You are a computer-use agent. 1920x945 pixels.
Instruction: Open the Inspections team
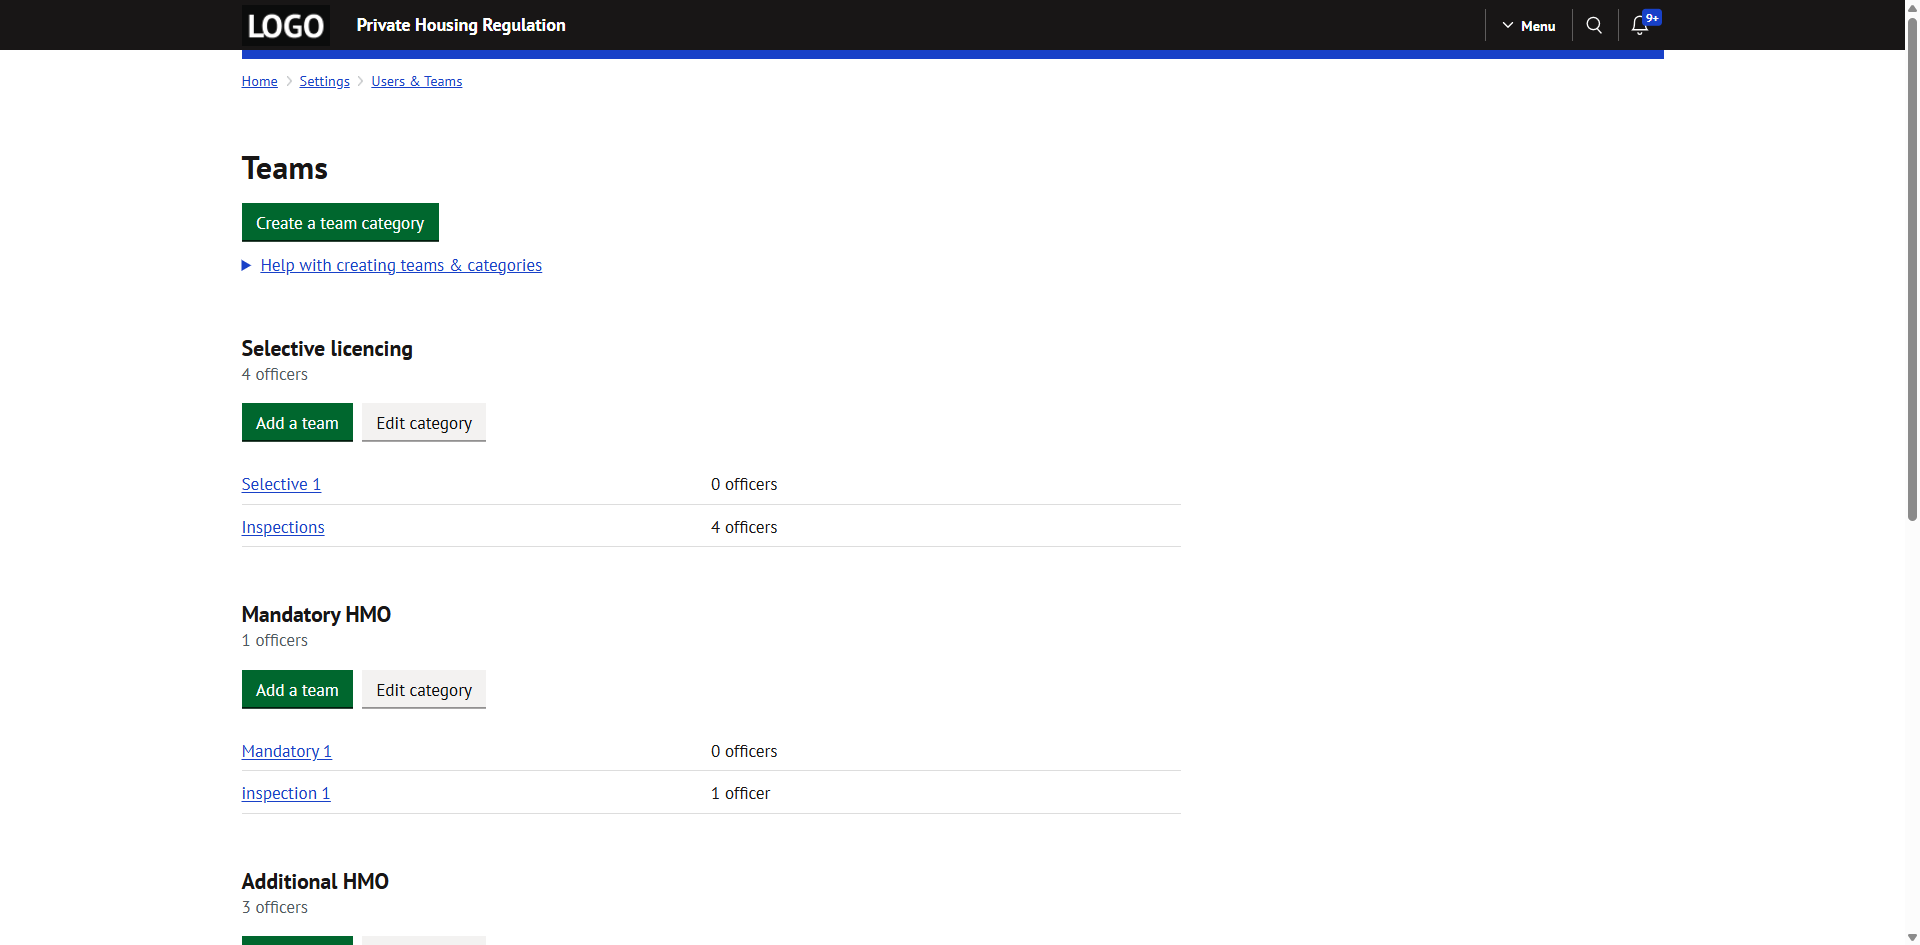coord(283,527)
